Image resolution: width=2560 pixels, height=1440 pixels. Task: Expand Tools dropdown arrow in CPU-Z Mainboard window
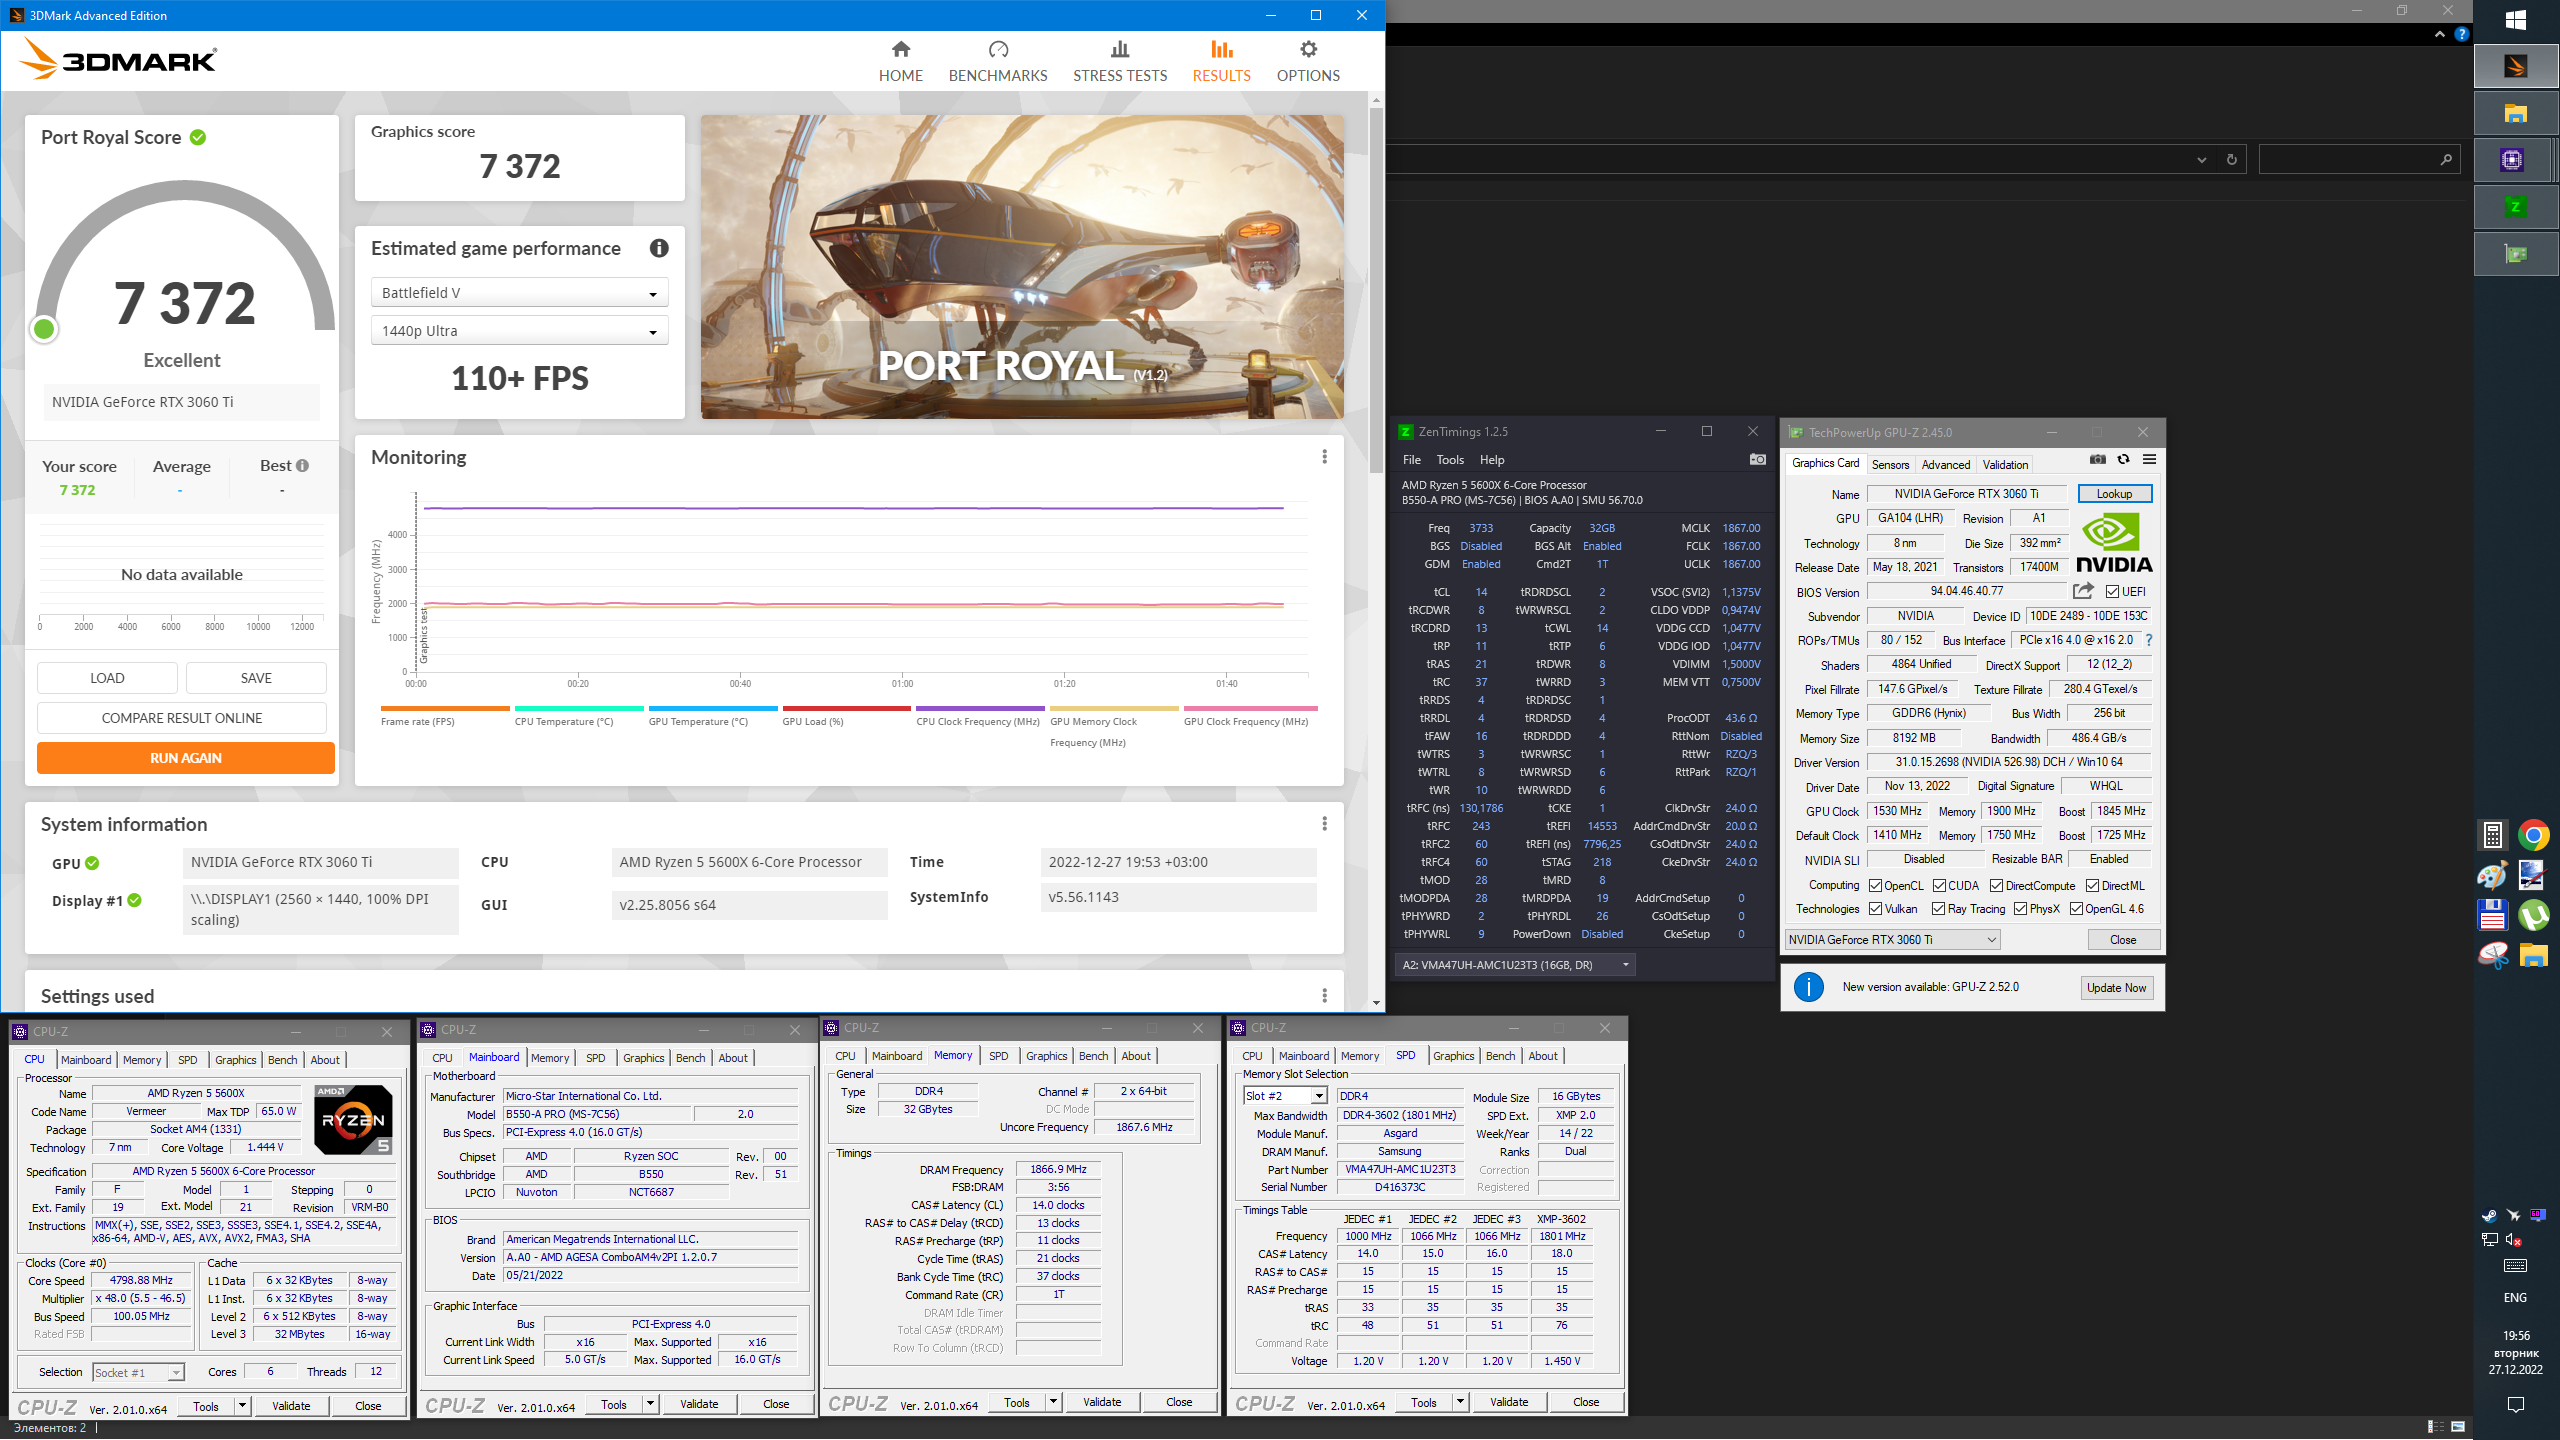tap(650, 1404)
